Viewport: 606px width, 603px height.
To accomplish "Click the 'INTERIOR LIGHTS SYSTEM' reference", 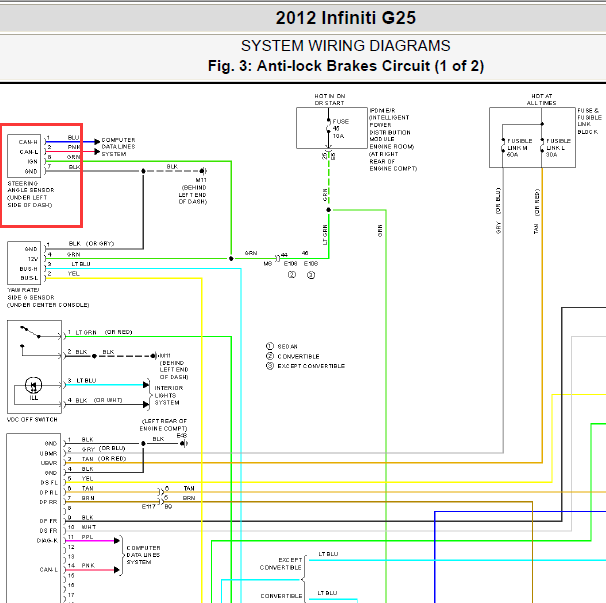I will click(x=169, y=395).
